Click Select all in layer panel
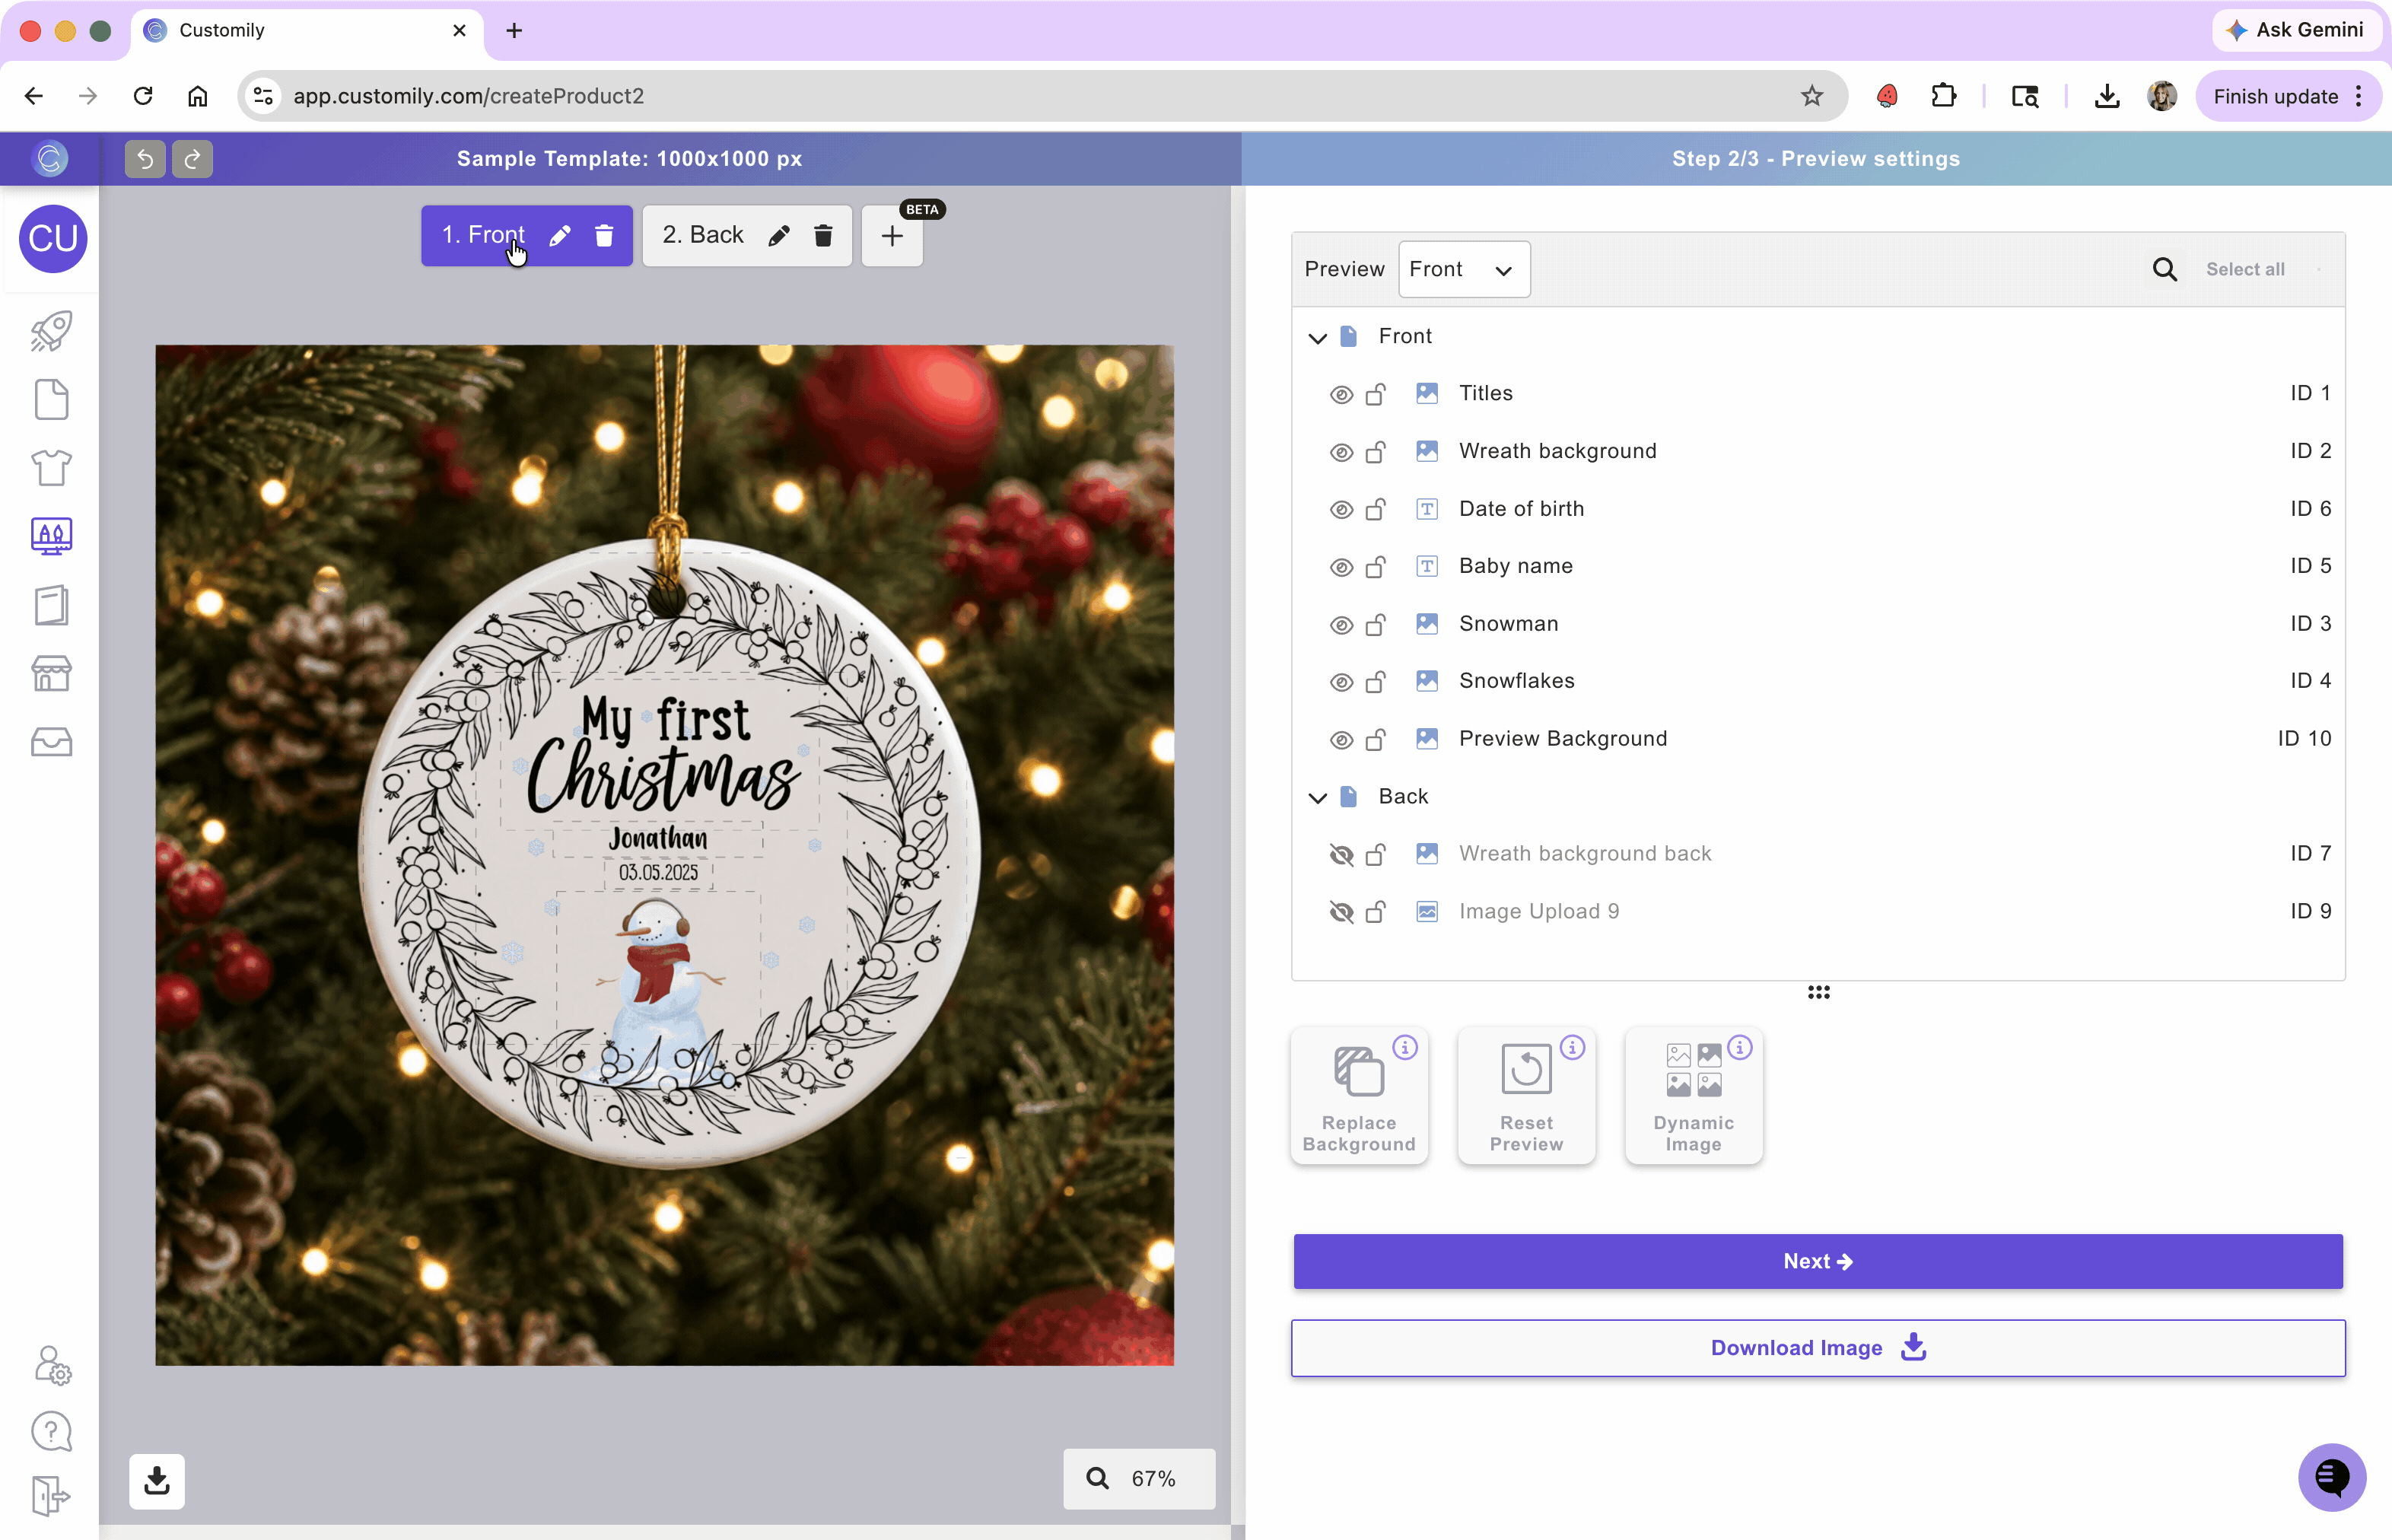2392x1540 pixels. click(x=2245, y=269)
